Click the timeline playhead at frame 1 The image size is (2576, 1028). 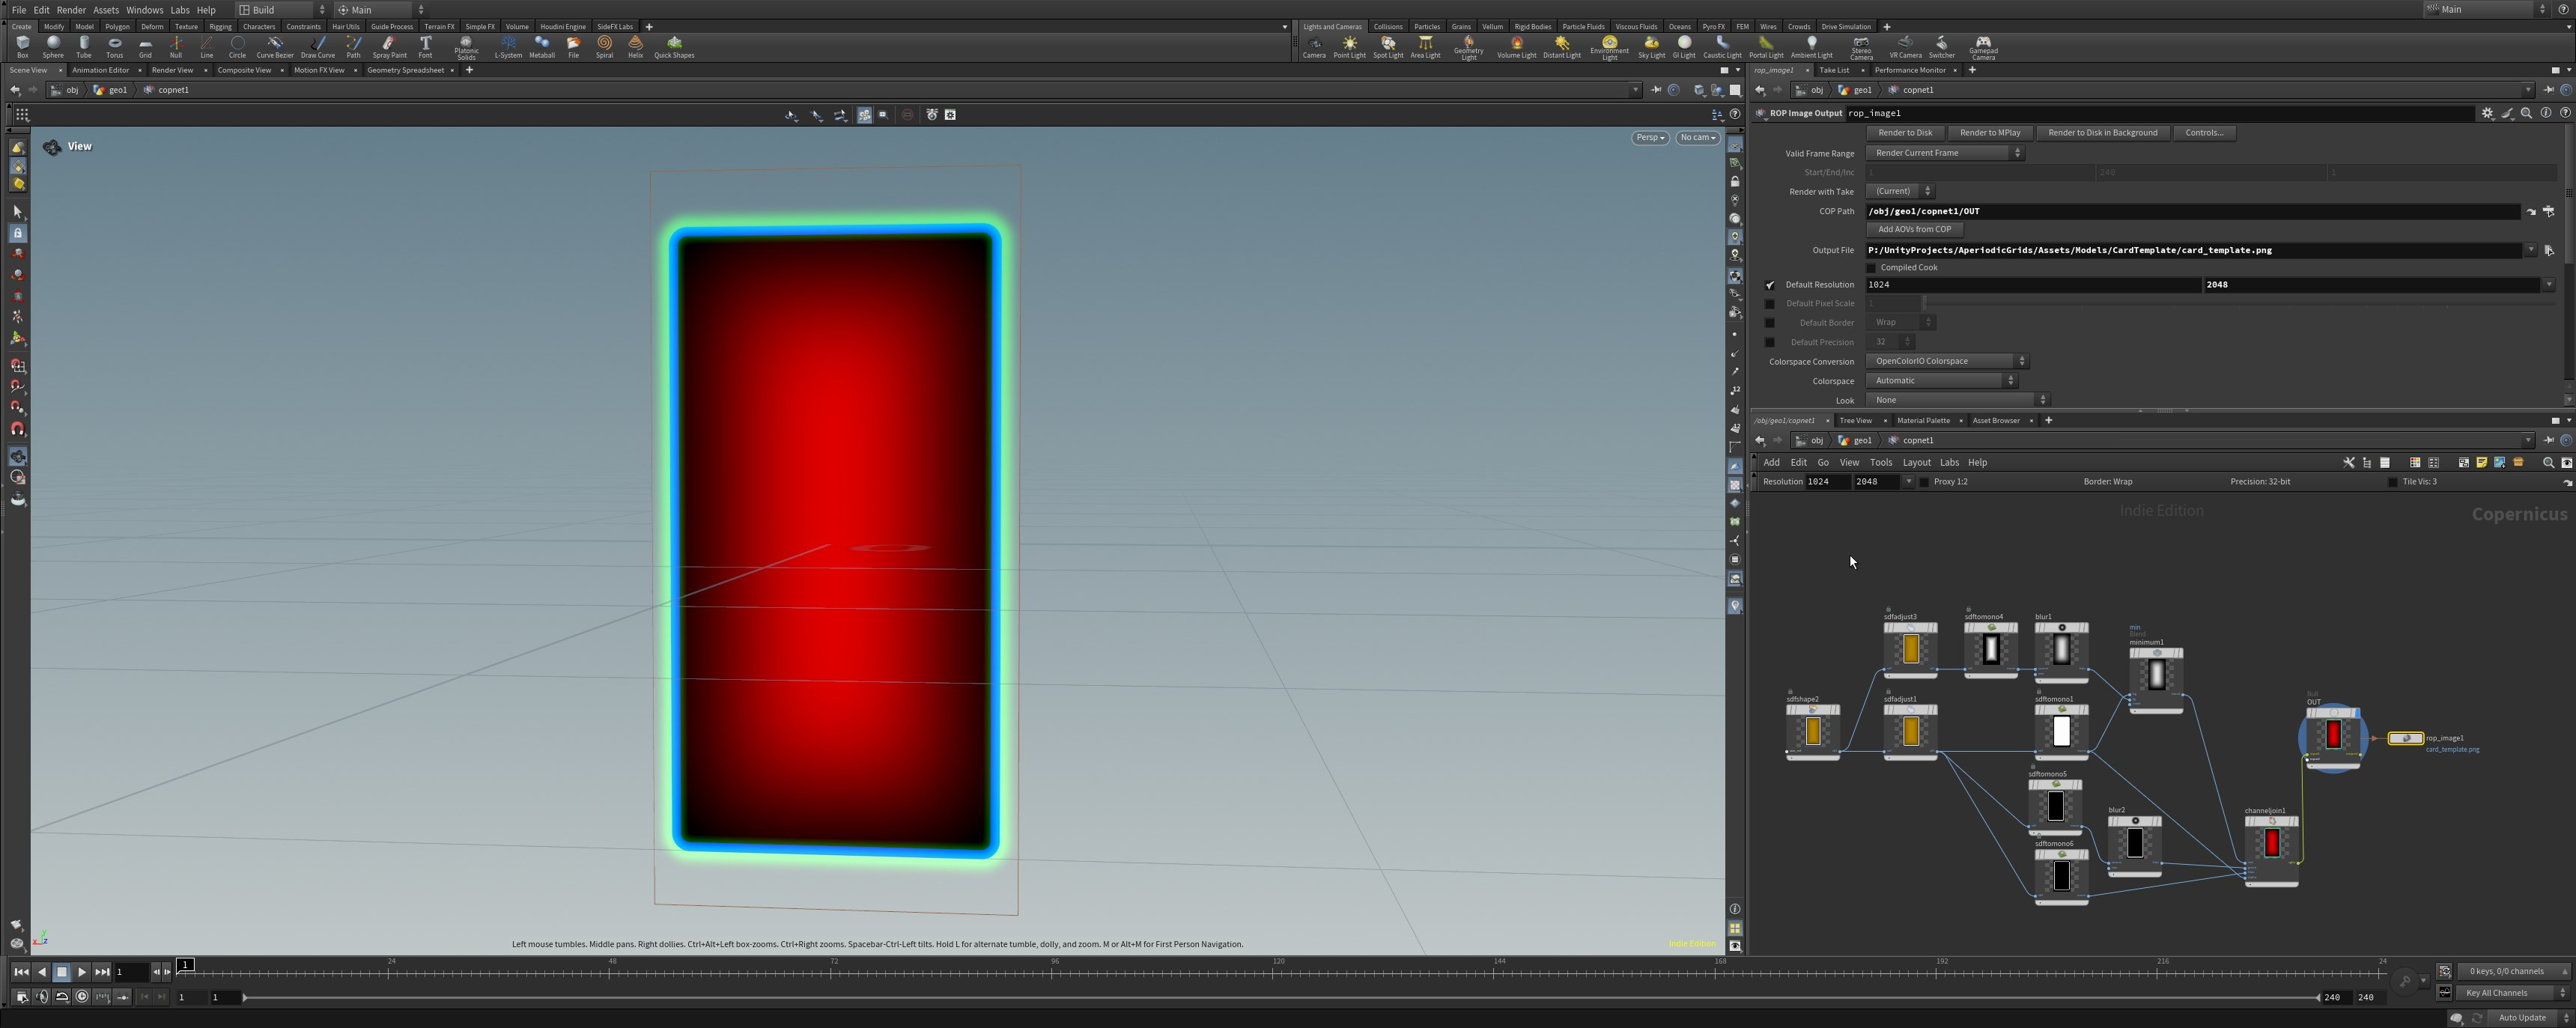(x=186, y=966)
